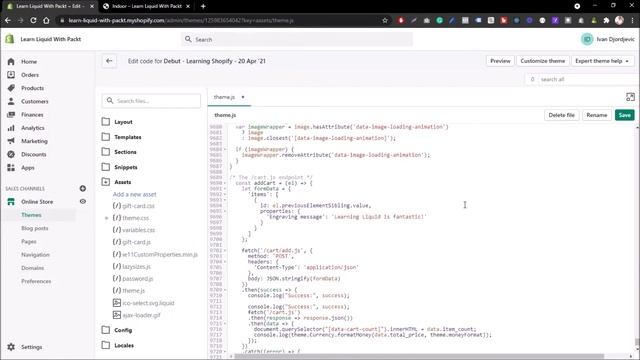
Task: Open the Analytics section
Action: [33, 128]
